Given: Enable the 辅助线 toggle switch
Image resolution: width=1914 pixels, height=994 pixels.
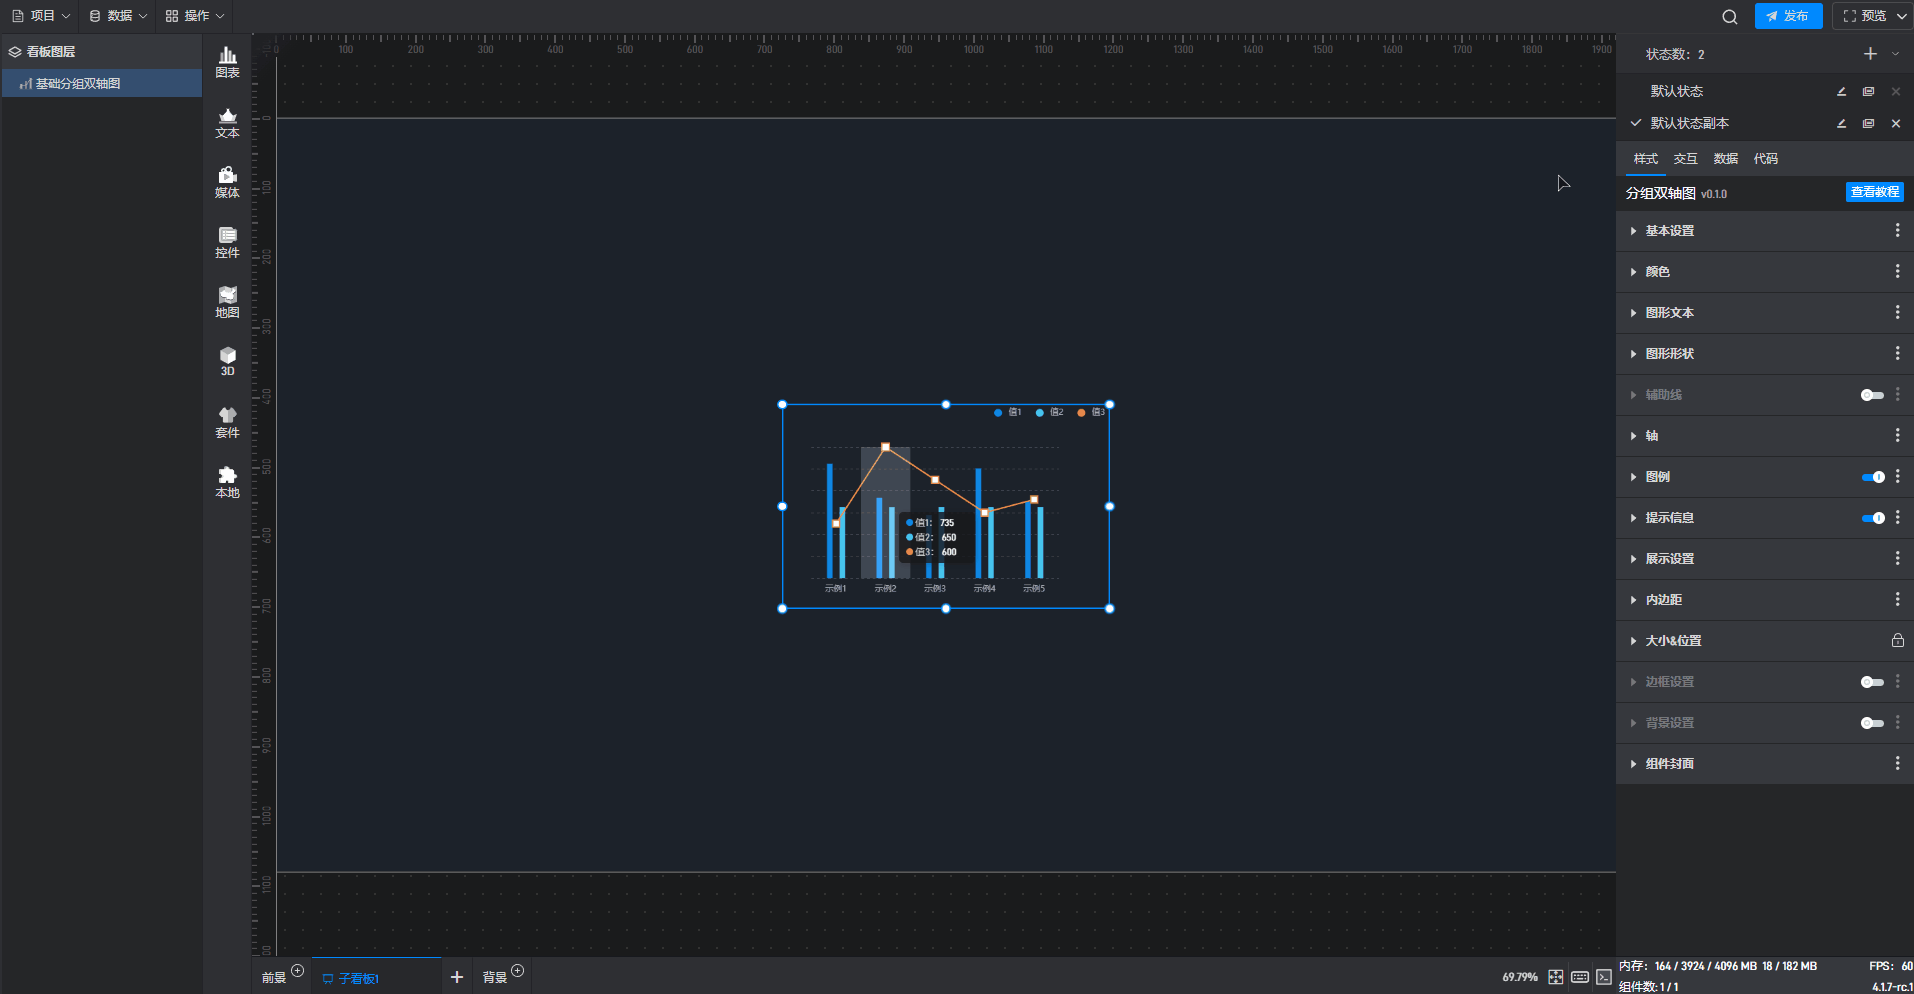Looking at the screenshot, I should (x=1872, y=395).
